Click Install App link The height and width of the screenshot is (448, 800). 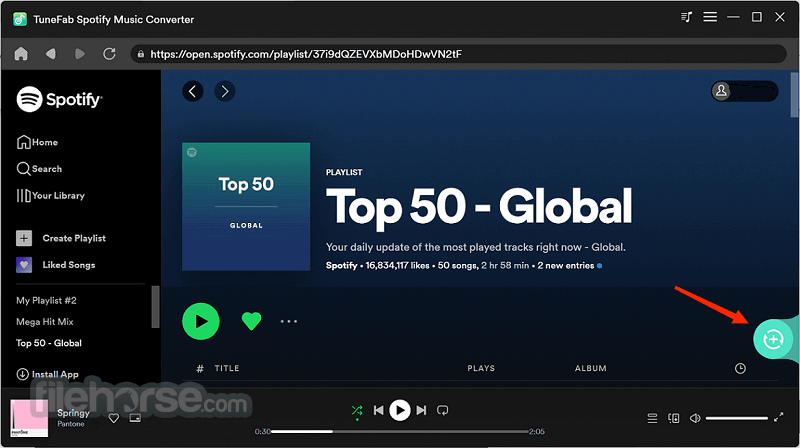click(x=47, y=374)
